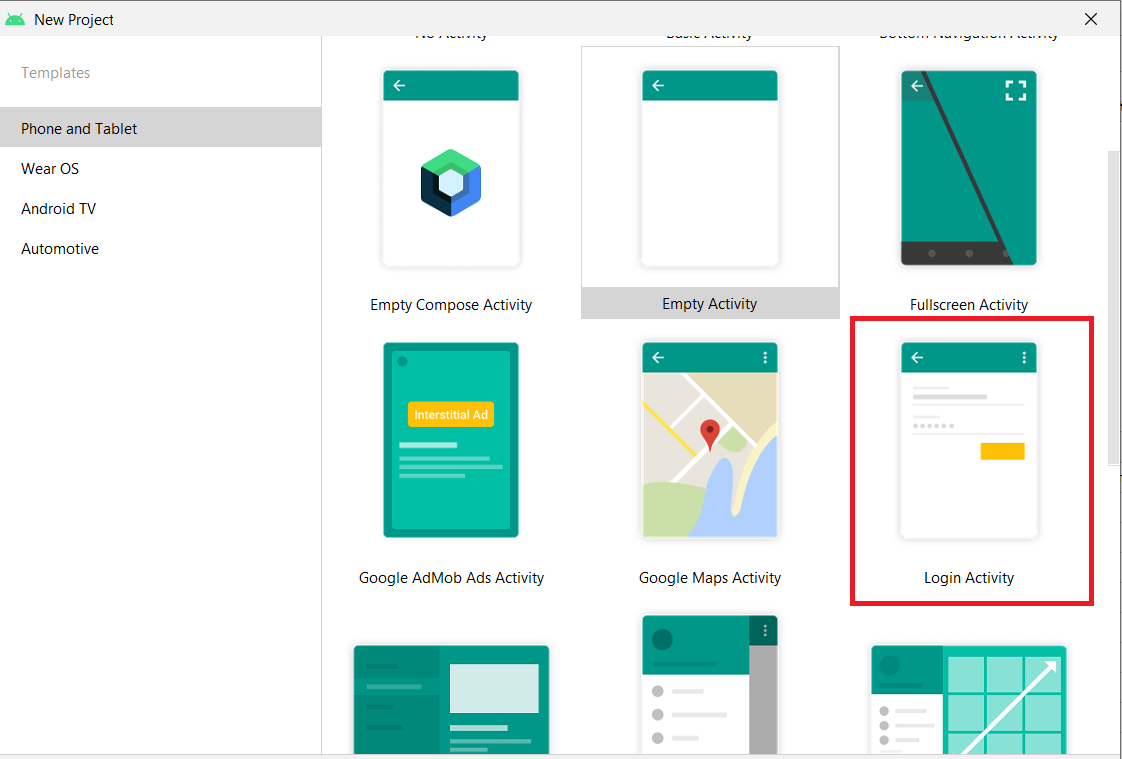Viewport: 1122px width, 759px height.
Task: Click the red map pin in the Google Maps Activity preview
Action: [709, 434]
